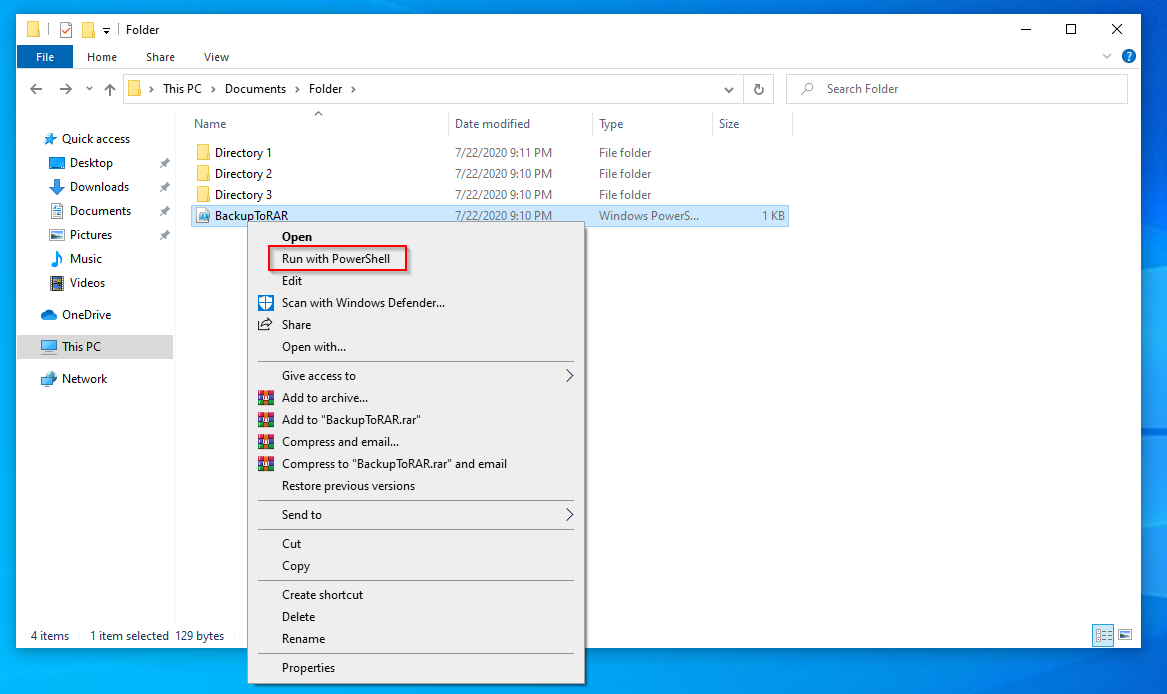The height and width of the screenshot is (694, 1167).
Task: Expand the Give access to submenu
Action: (569, 376)
